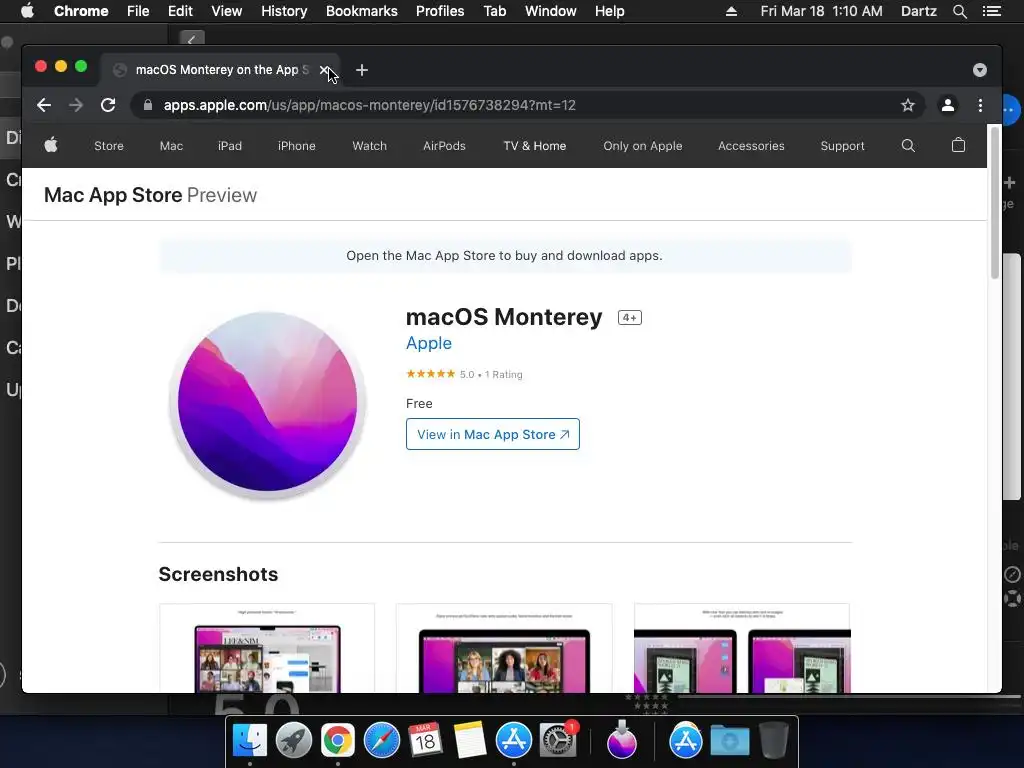Go to Support in Apple navigation
The height and width of the screenshot is (768, 1024).
tap(842, 146)
